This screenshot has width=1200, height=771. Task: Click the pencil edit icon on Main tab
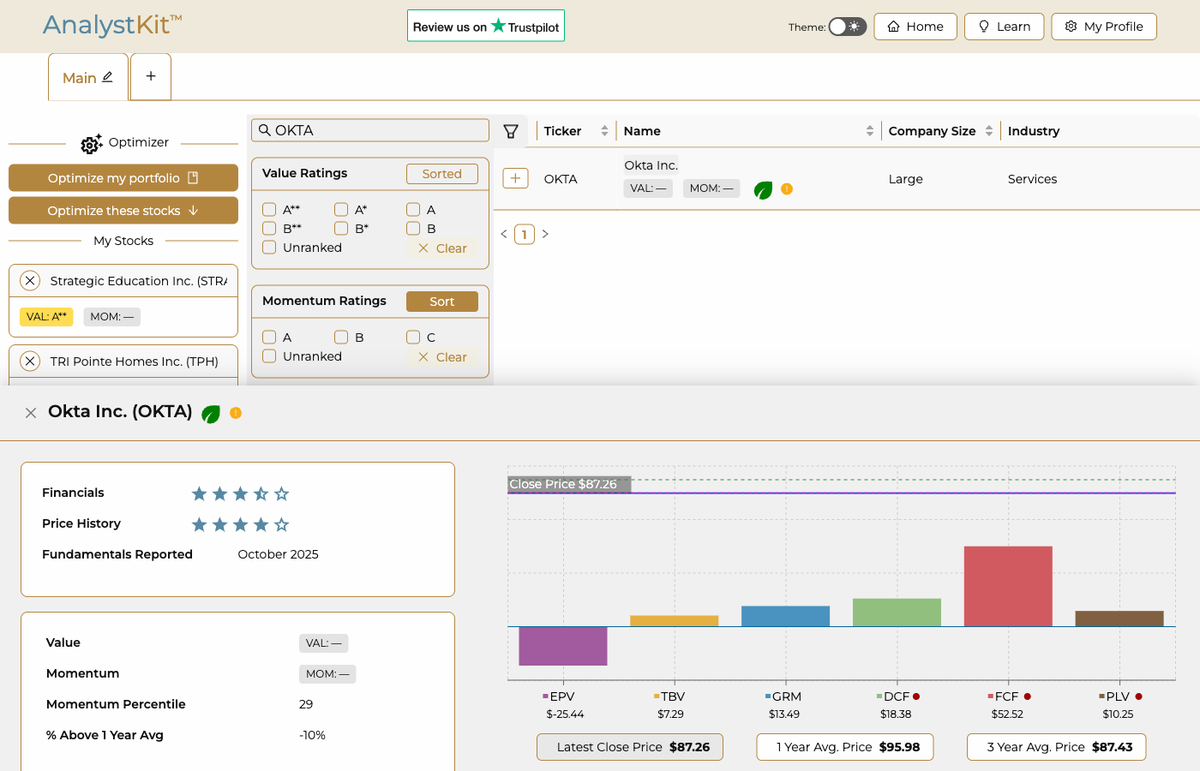[108, 77]
